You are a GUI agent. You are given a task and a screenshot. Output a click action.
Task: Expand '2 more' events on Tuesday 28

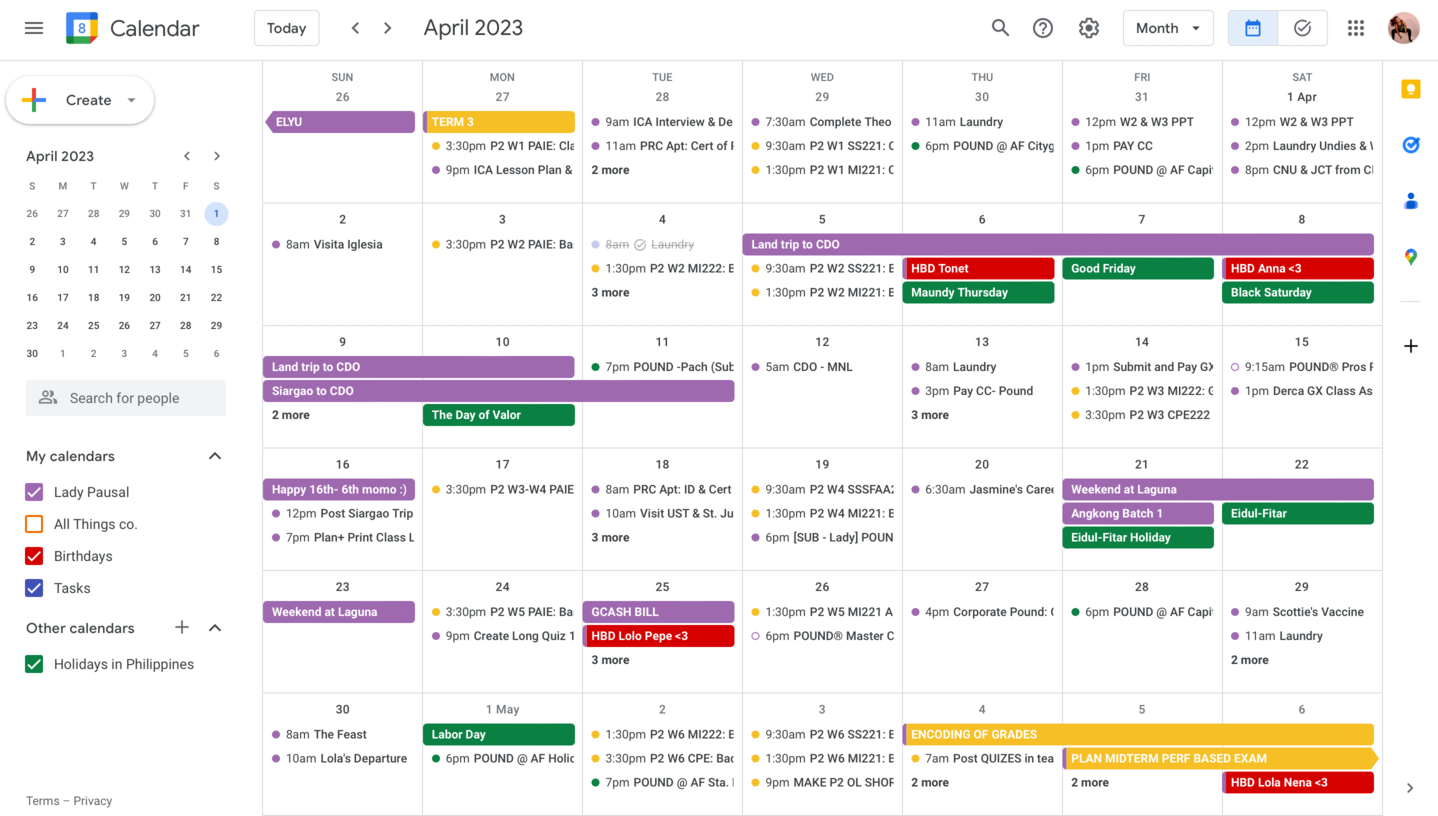tap(610, 170)
